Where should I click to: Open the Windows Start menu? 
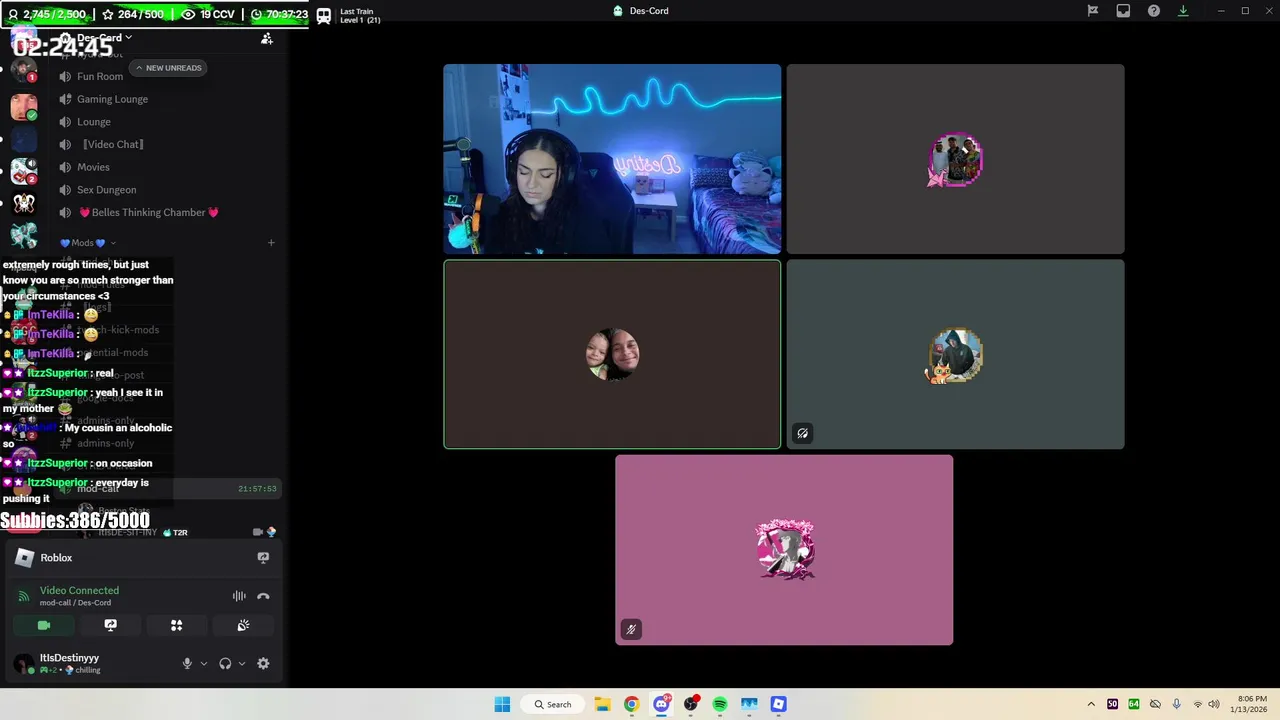(x=502, y=704)
